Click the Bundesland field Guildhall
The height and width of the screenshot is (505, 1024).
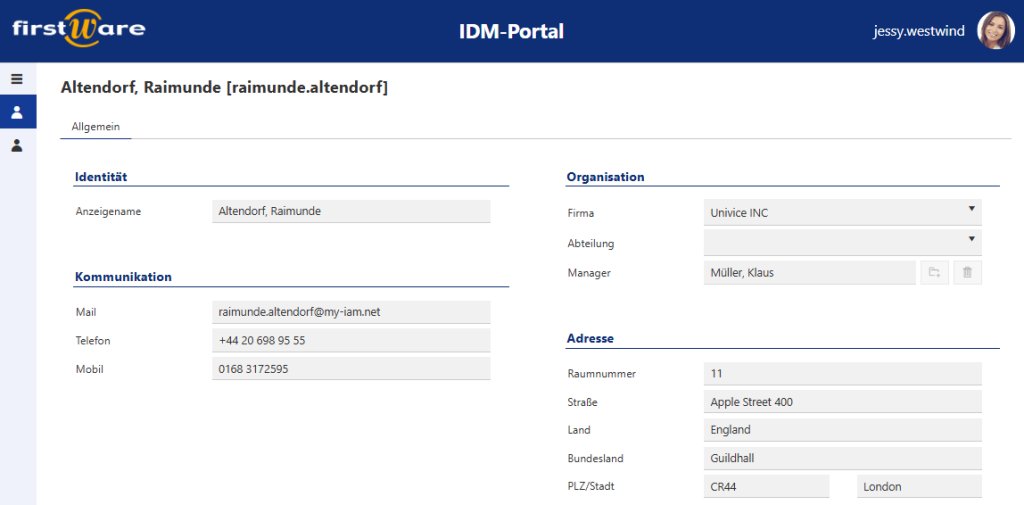[x=842, y=458]
